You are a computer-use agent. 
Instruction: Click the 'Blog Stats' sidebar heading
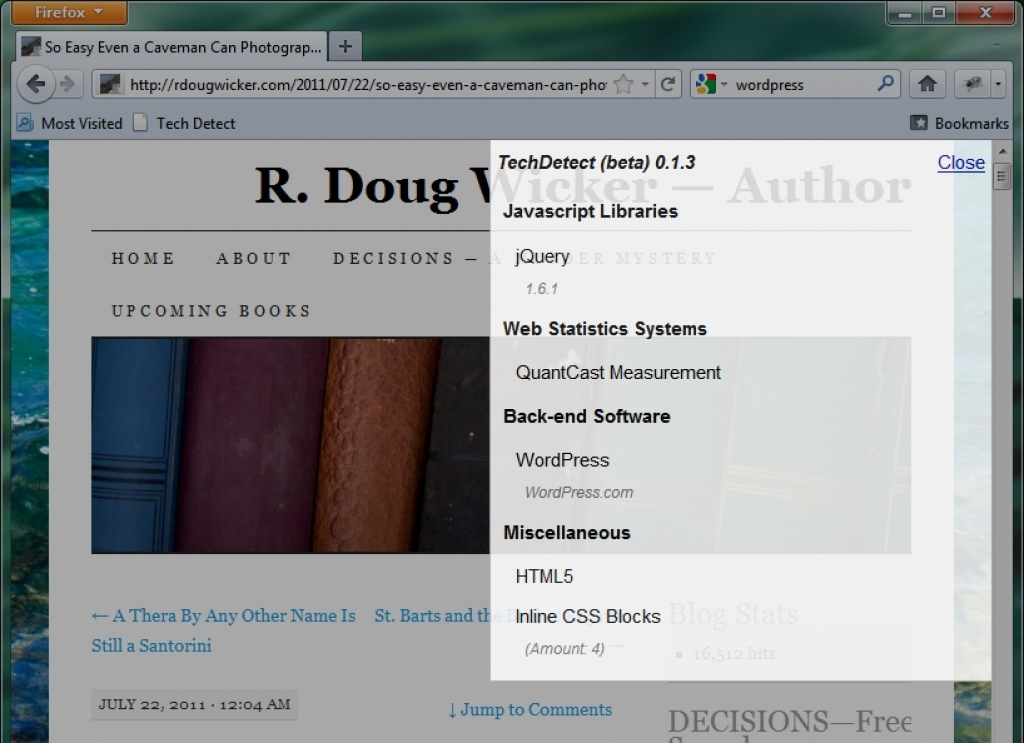click(x=733, y=614)
